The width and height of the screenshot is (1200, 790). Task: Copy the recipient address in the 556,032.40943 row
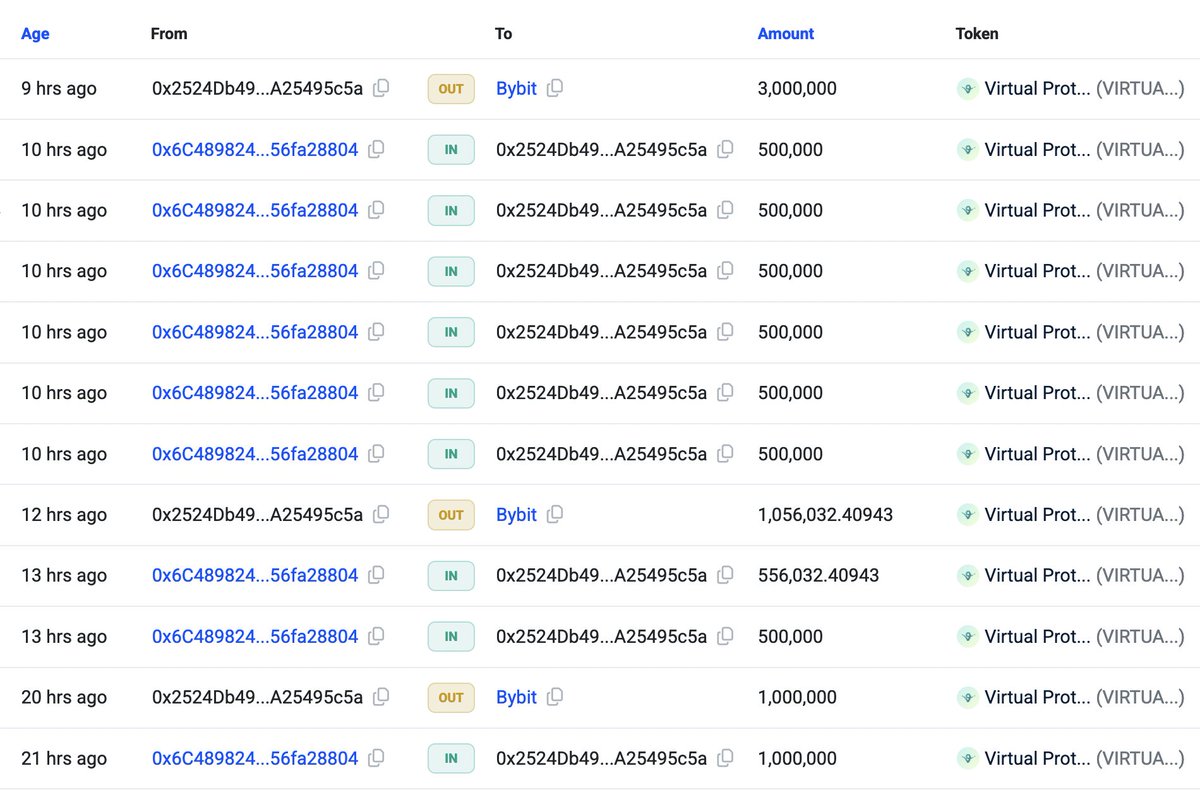tap(725, 575)
